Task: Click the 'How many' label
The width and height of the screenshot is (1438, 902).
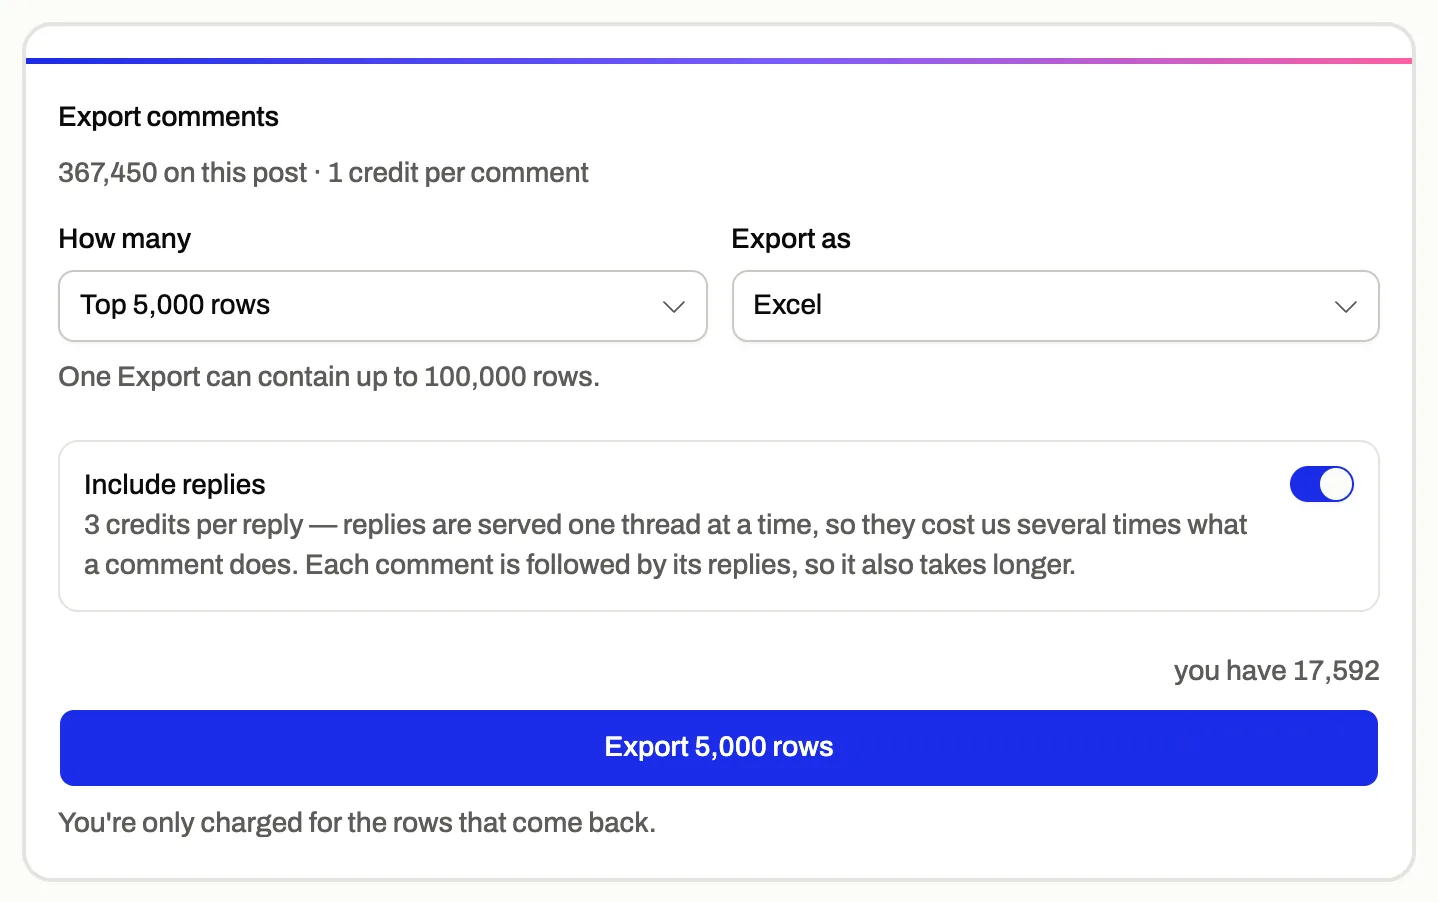Action: 125,239
